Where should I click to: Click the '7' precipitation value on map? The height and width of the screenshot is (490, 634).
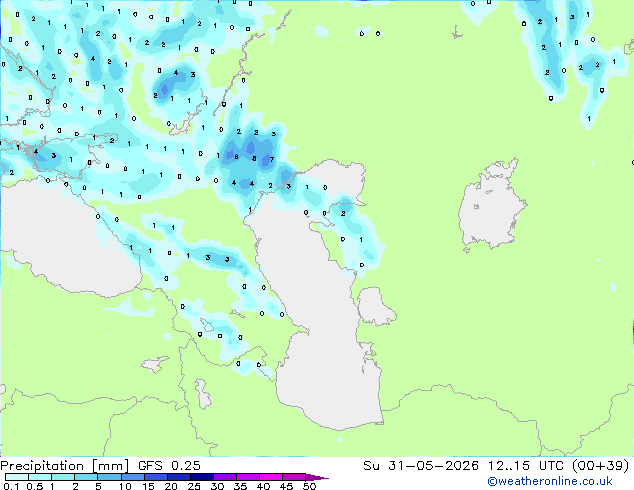coord(272,159)
